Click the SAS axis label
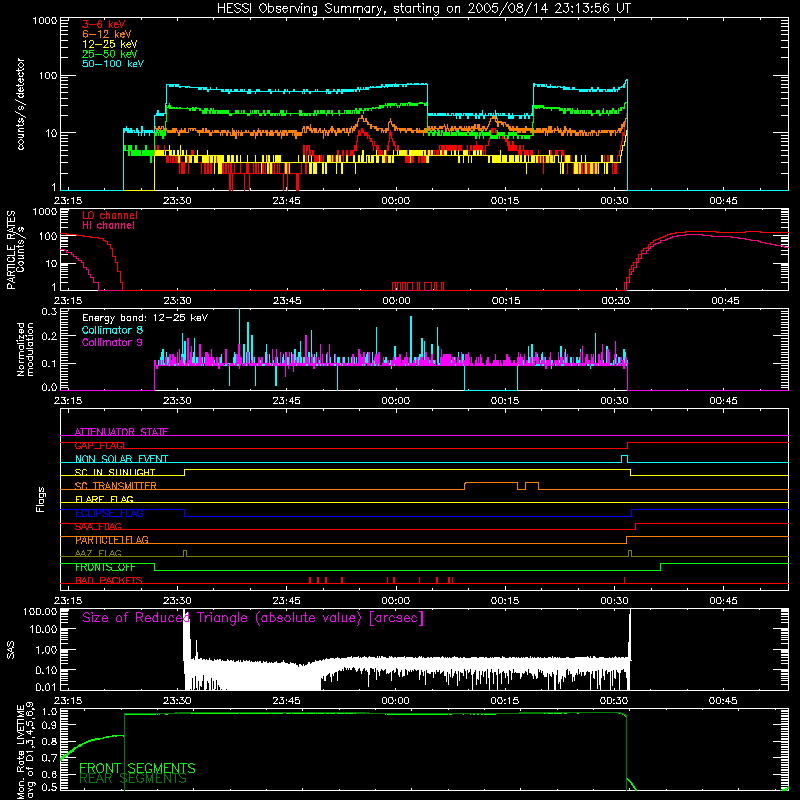This screenshot has height=800, width=800. [x=11, y=650]
